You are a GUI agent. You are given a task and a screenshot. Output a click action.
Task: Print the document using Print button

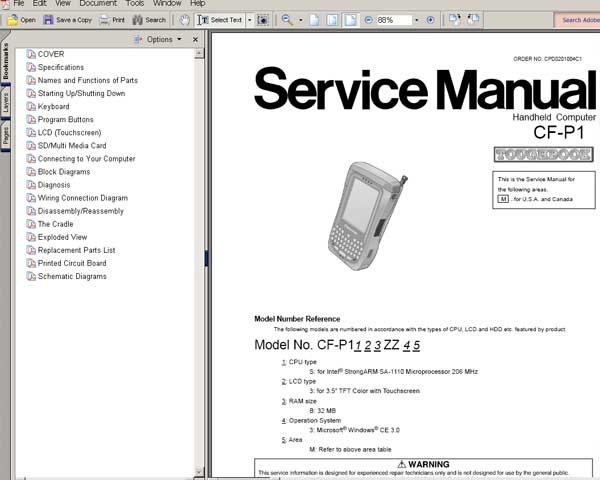112,20
